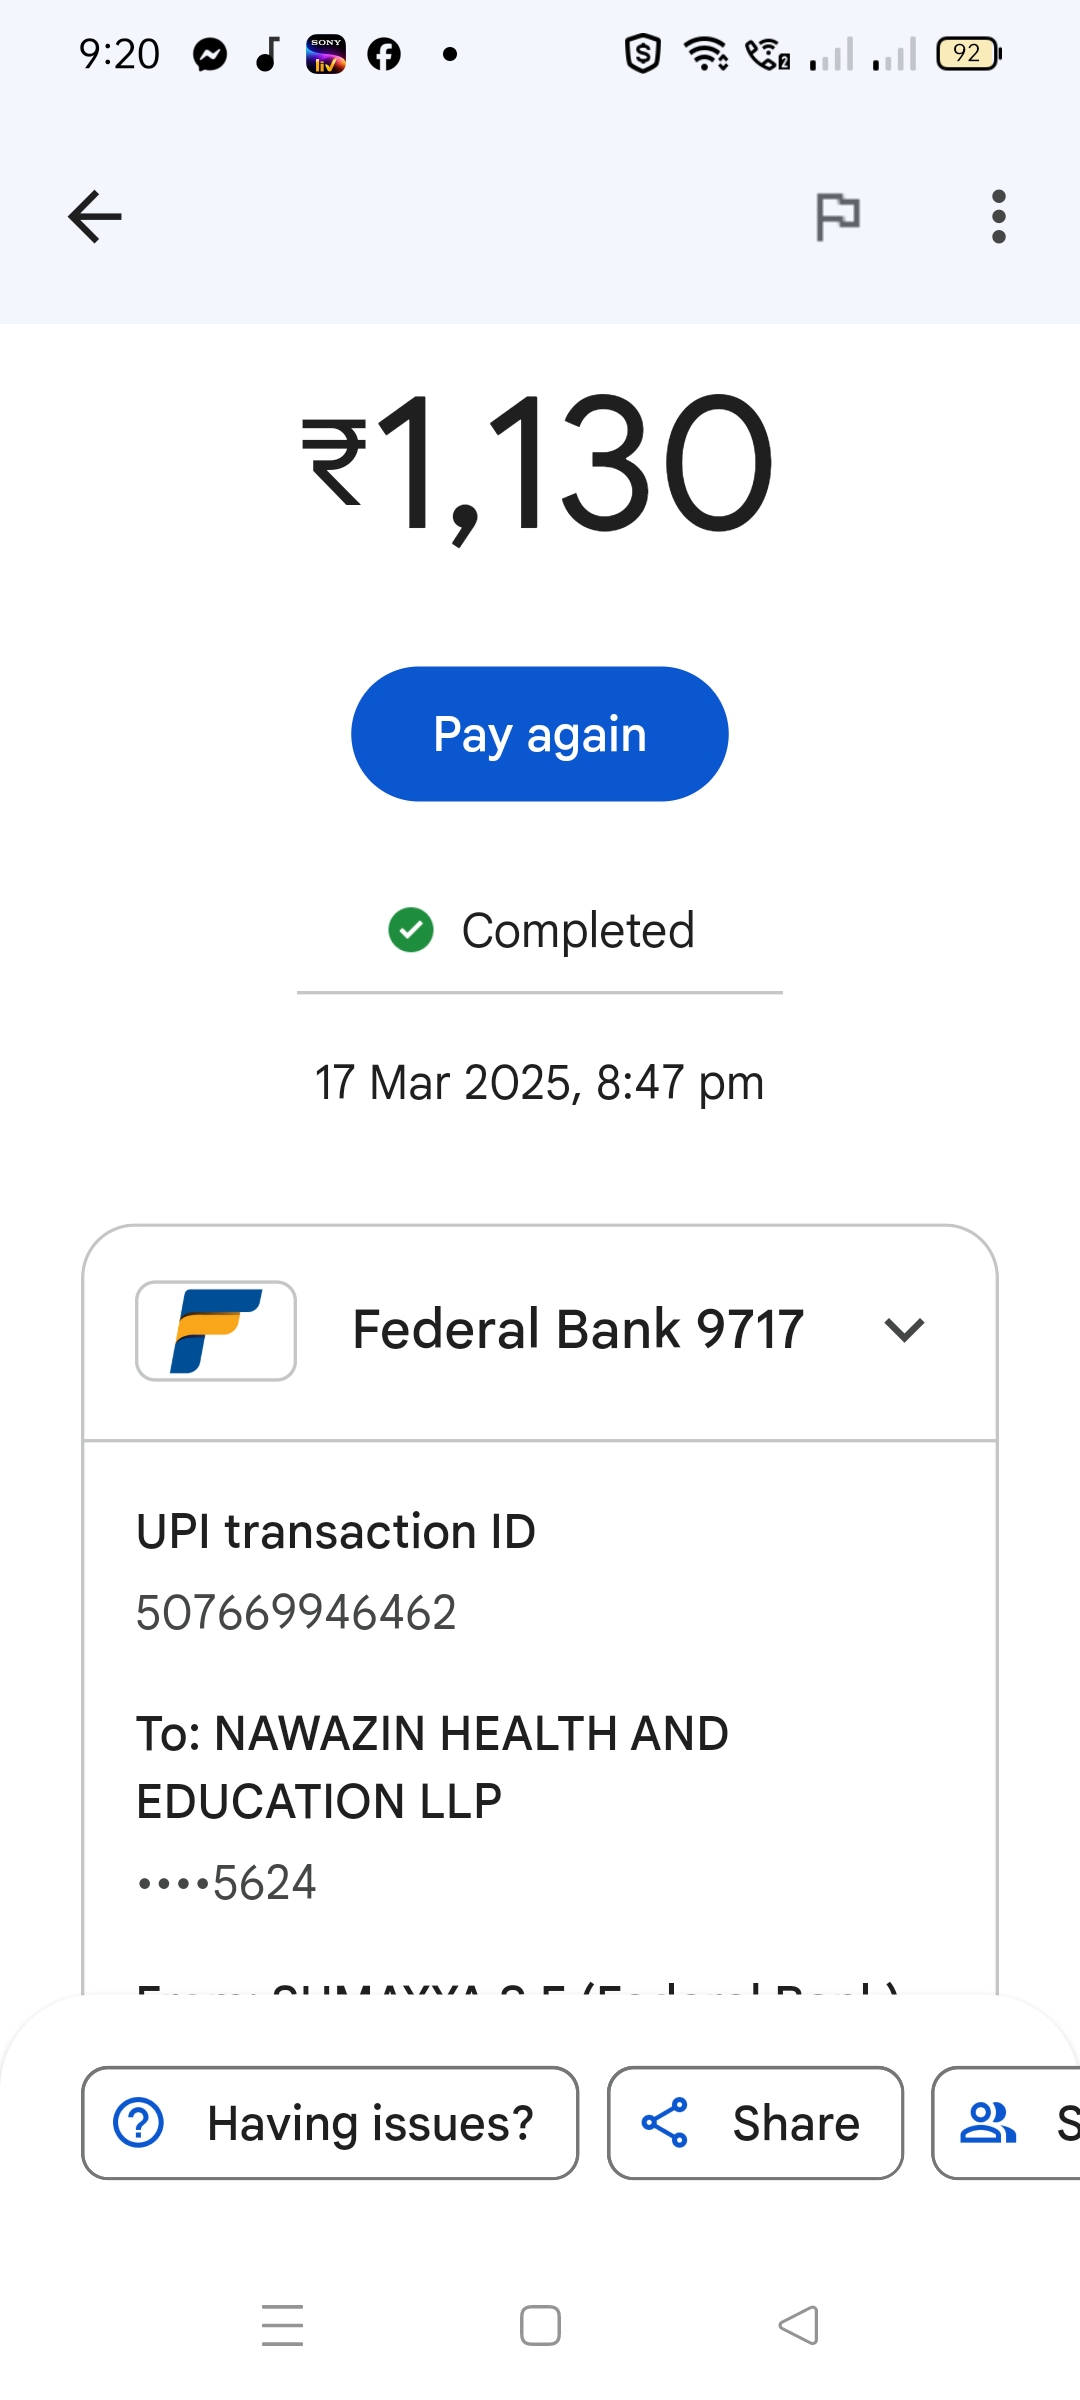
Task: Tap the Messenger notification icon
Action: point(210,54)
